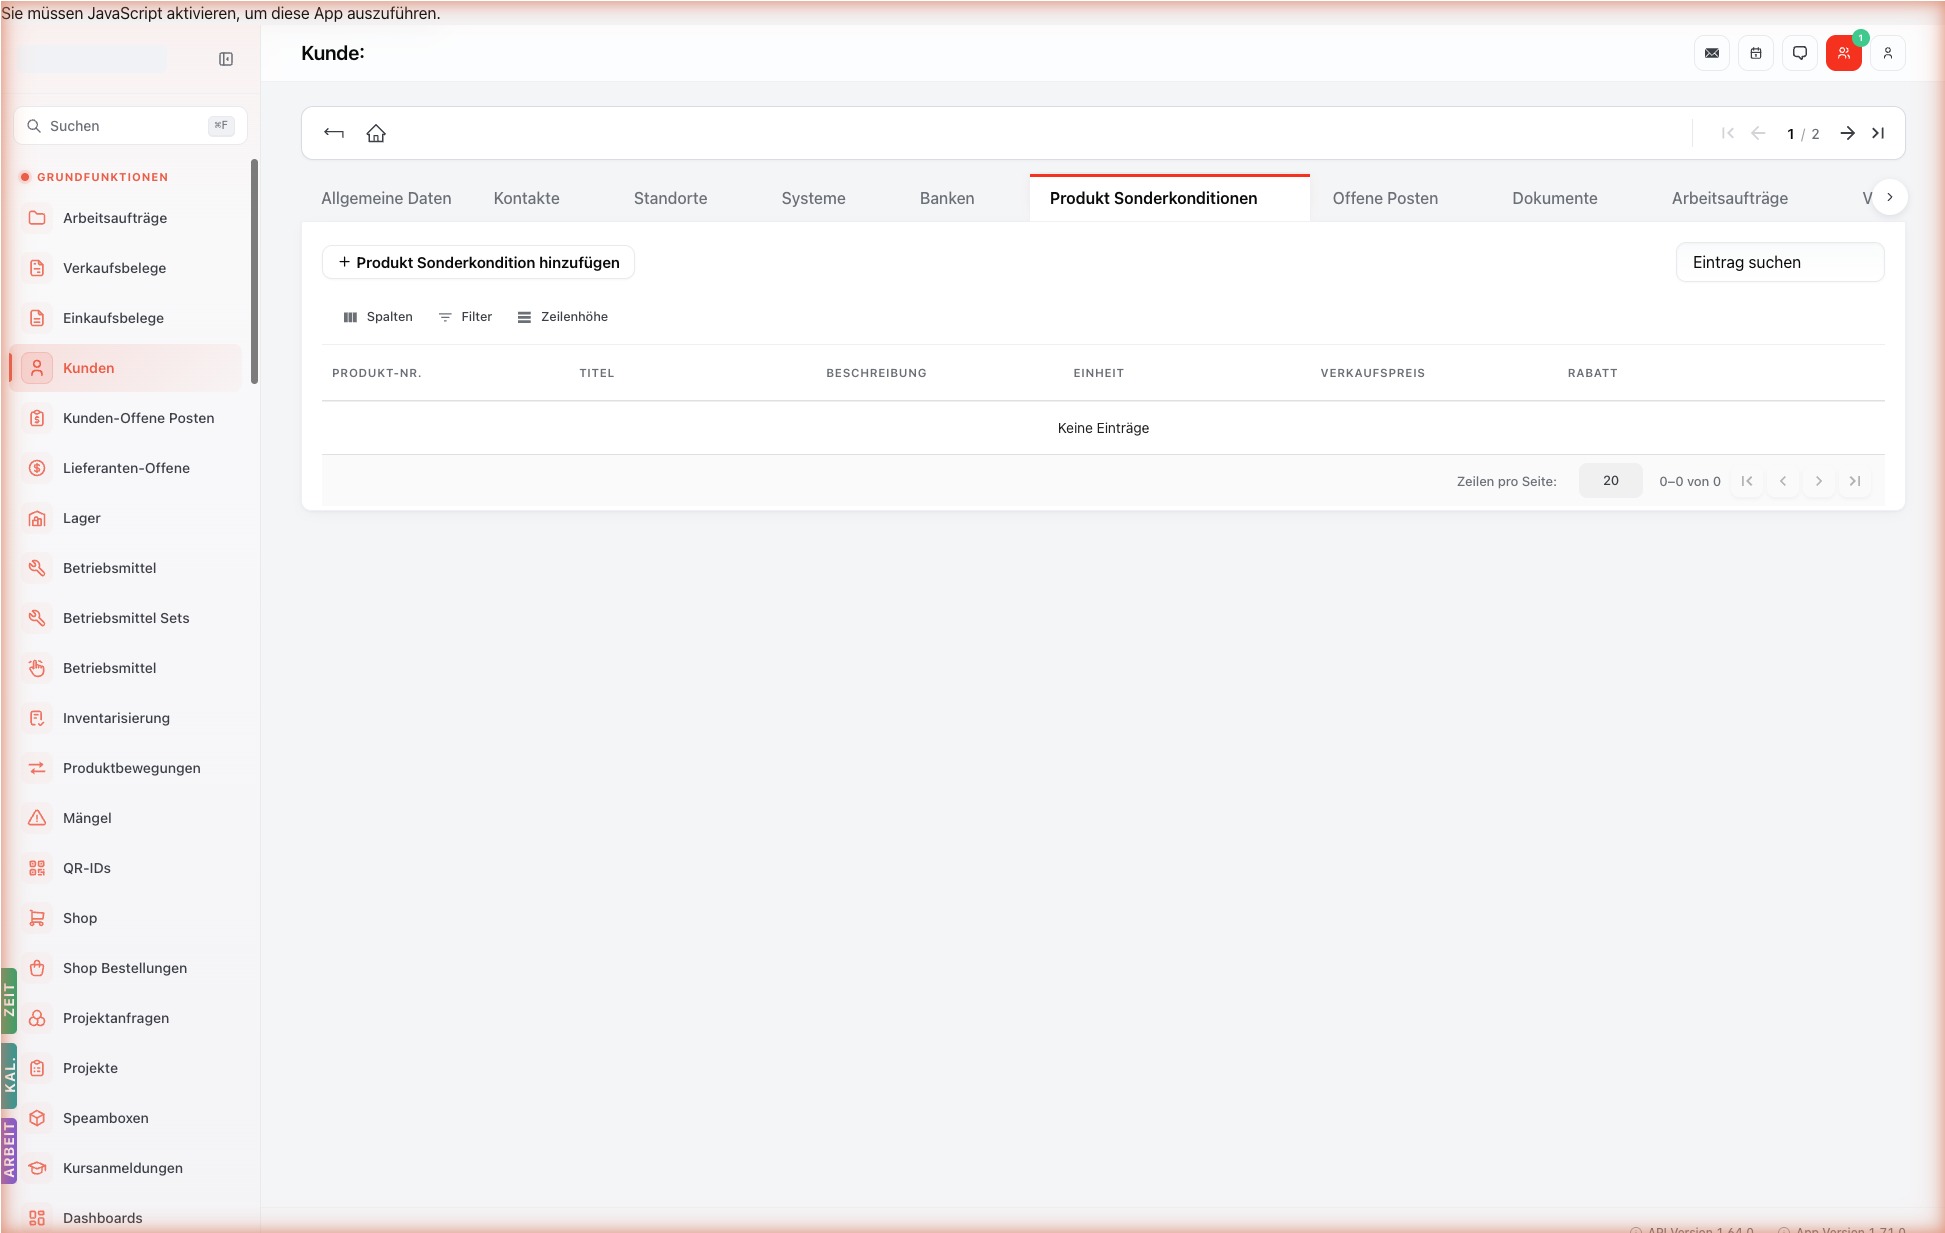Switch to the Dokumente tab
The image size is (1945, 1233).
pos(1554,198)
